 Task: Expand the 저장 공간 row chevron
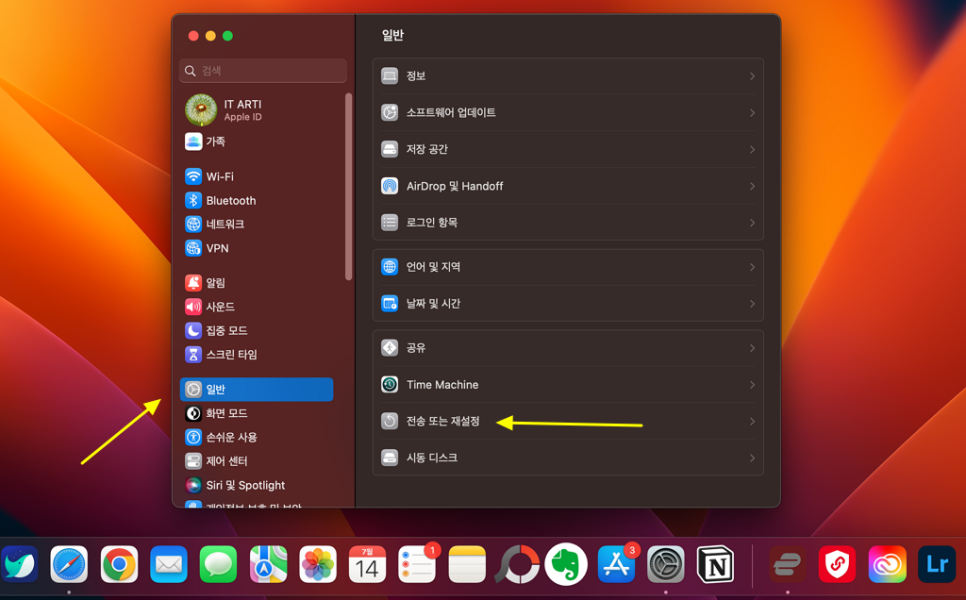(752, 150)
